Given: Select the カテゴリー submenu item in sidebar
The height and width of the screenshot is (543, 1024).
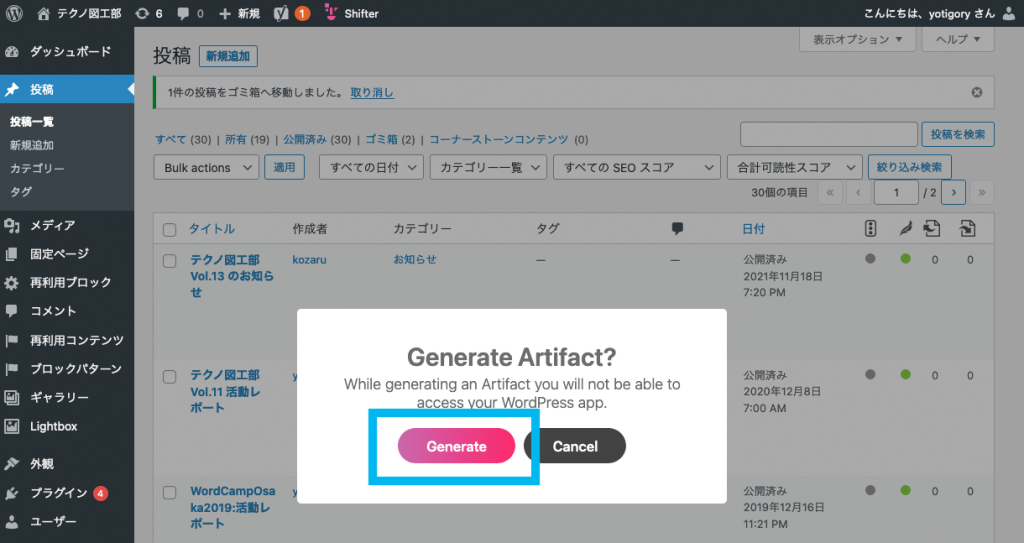Looking at the screenshot, I should [x=37, y=168].
